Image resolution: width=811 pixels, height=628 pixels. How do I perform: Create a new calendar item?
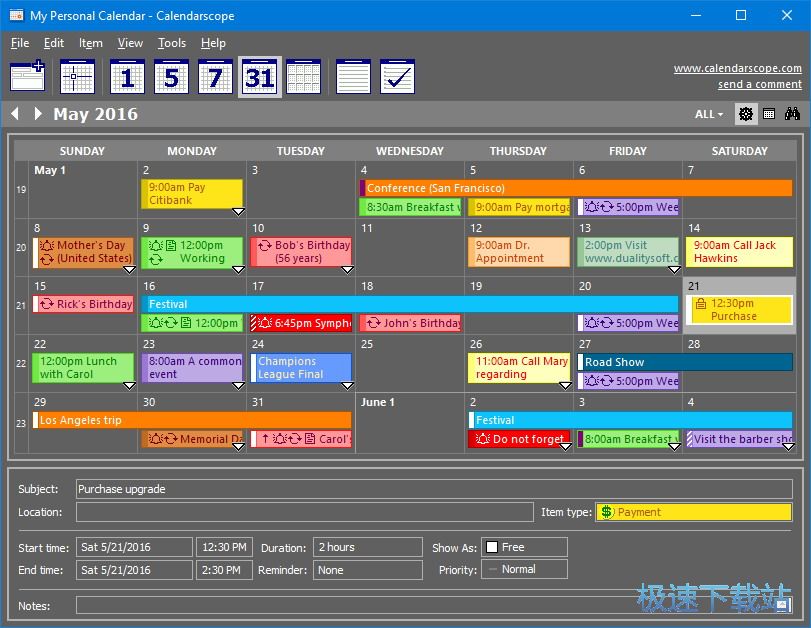pyautogui.click(x=27, y=76)
